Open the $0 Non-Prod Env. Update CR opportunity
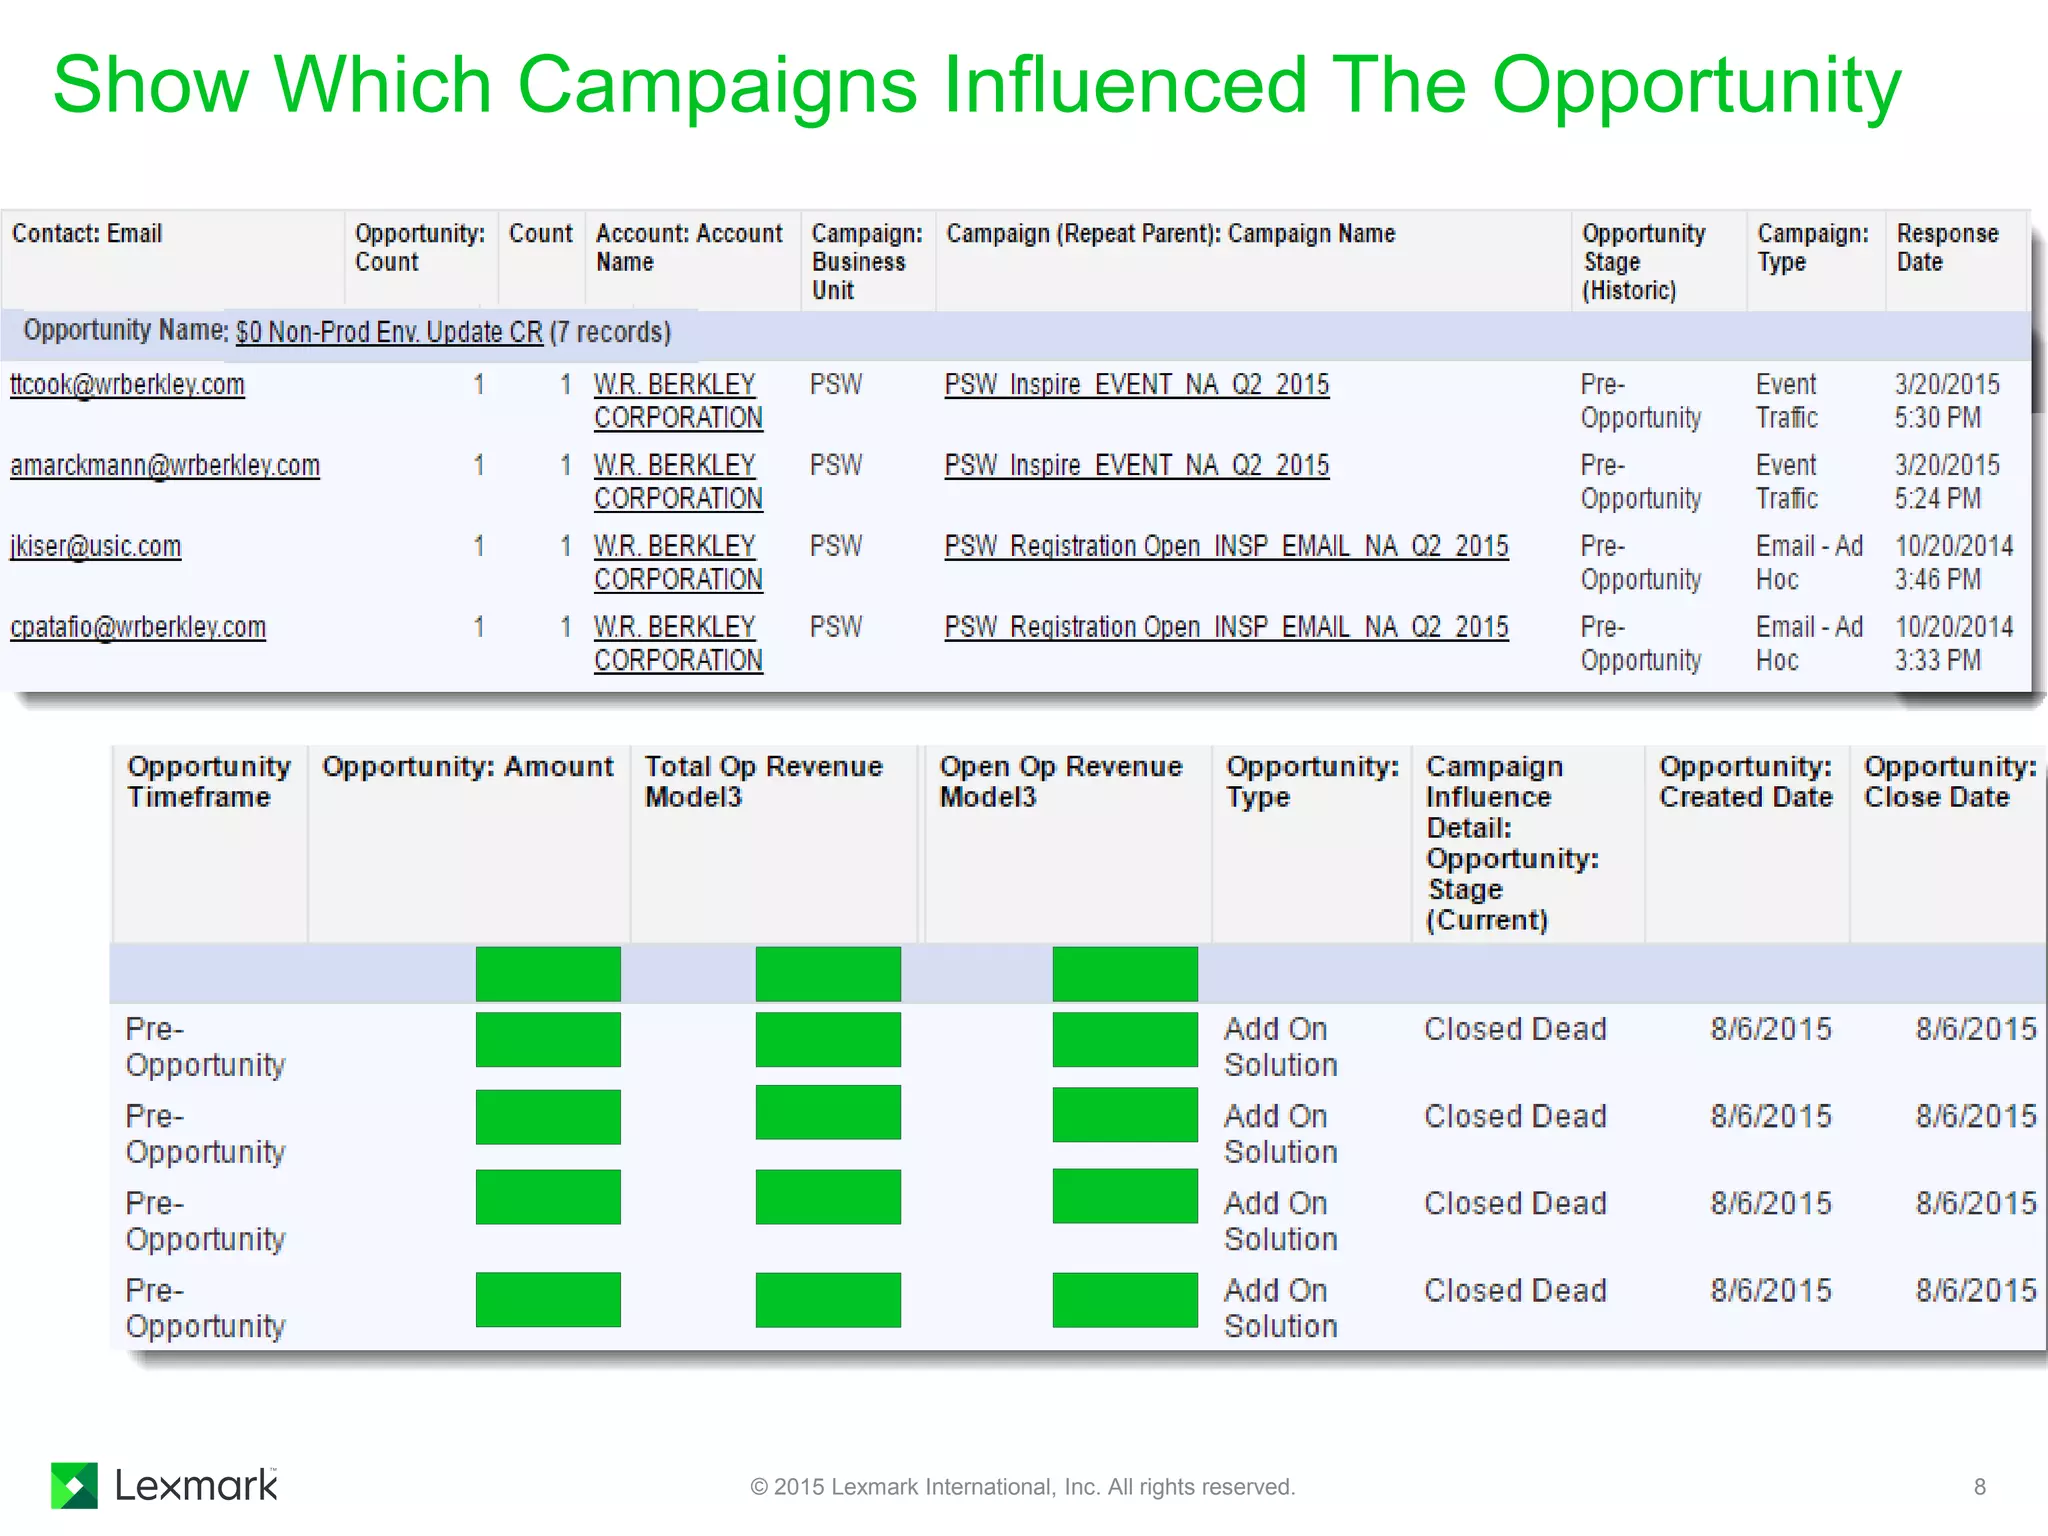The width and height of the screenshot is (2048, 1536). click(389, 332)
